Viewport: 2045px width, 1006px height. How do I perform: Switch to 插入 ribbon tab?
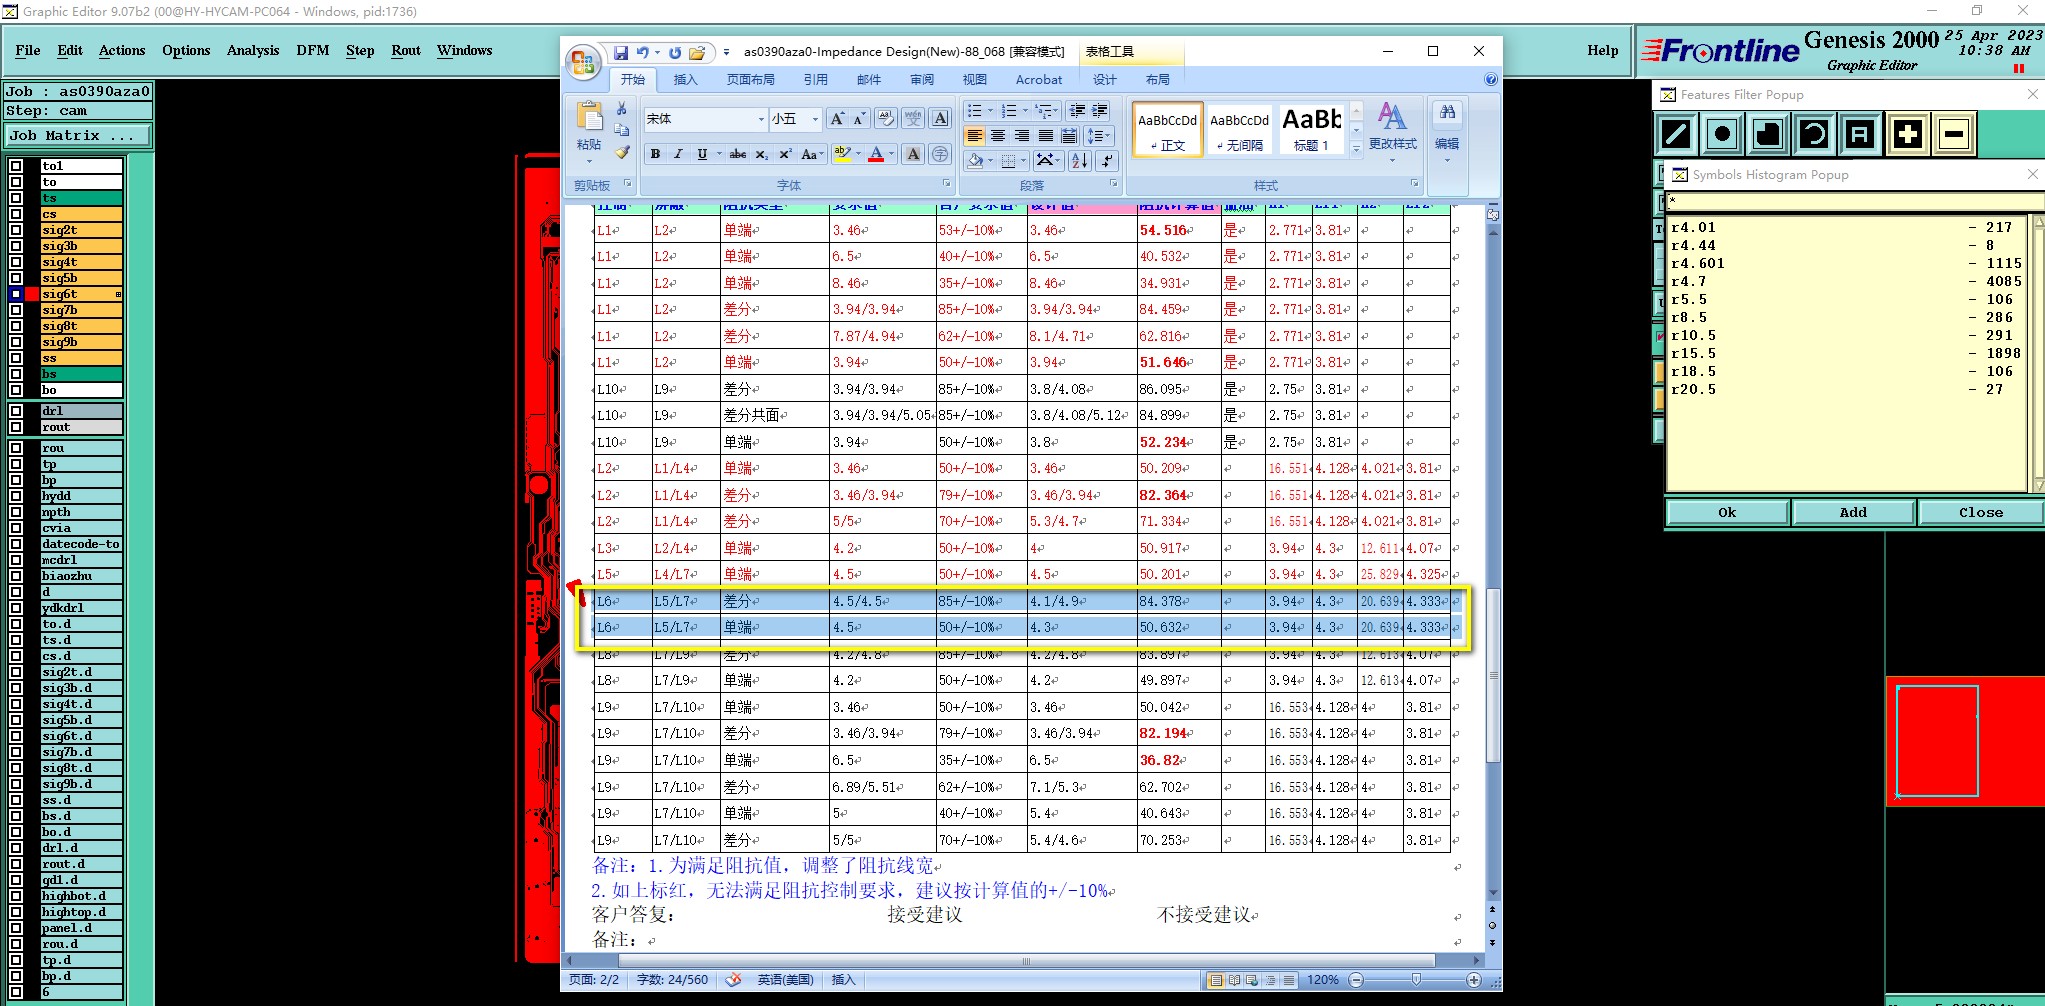click(x=685, y=79)
